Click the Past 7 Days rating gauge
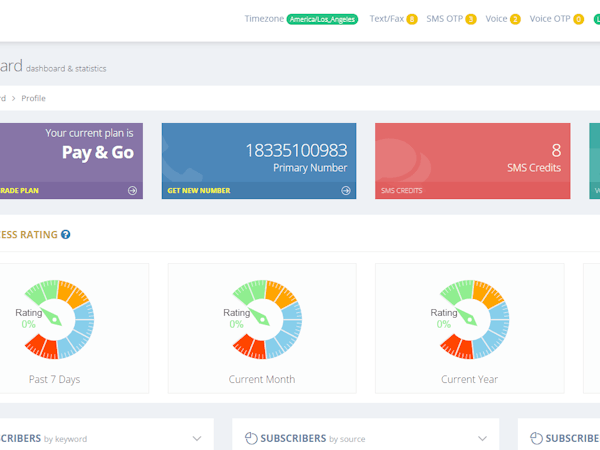600x450 pixels. coord(57,320)
